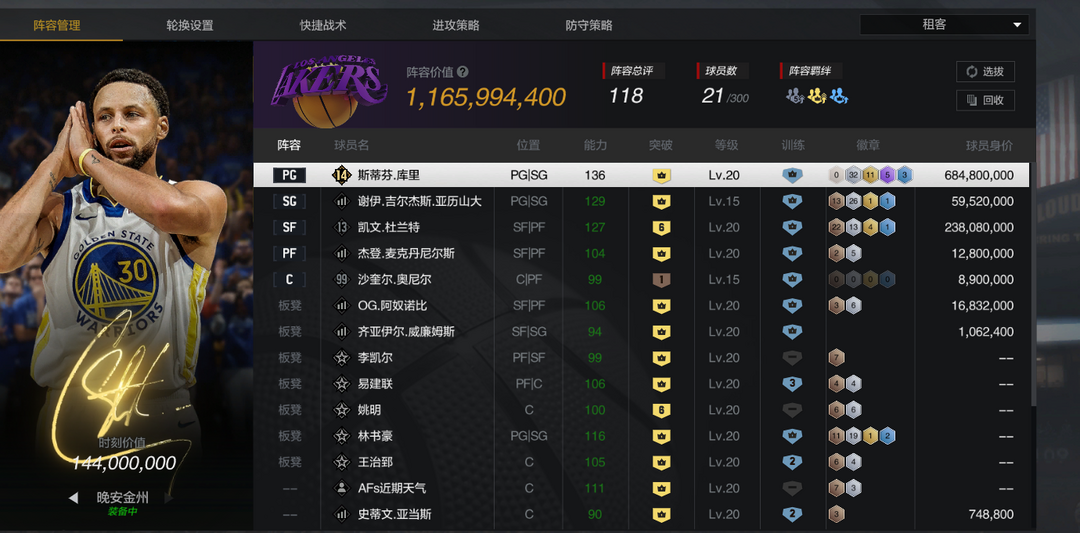Select the PF lineup slot
Screen dimensions: 1080x533
[x=289, y=253]
